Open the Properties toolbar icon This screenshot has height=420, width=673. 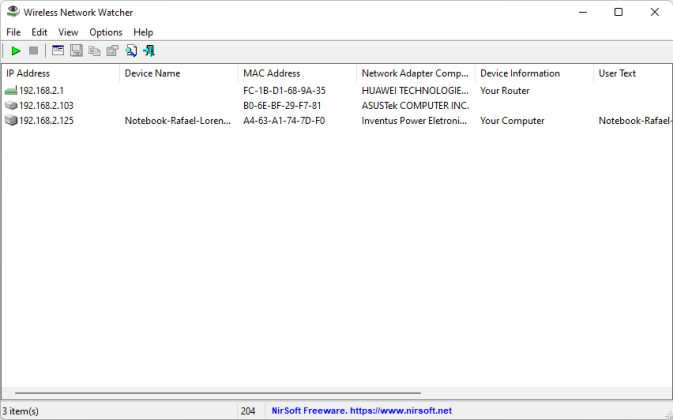tap(112, 51)
